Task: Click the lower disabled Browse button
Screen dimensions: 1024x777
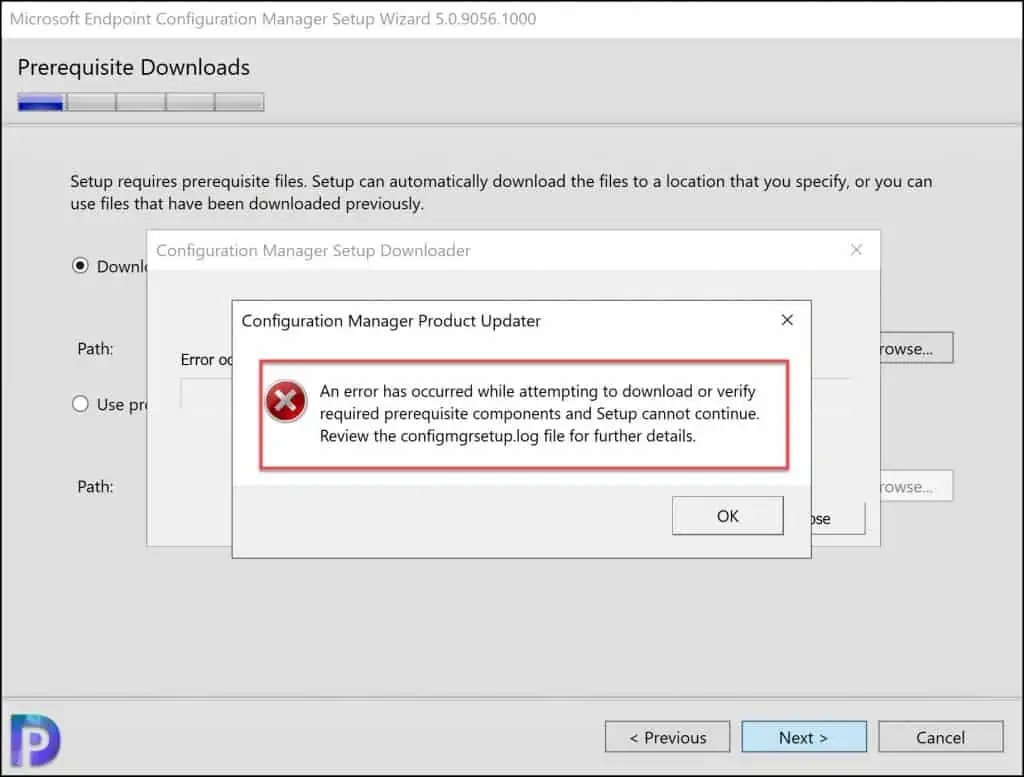Action: tap(916, 486)
